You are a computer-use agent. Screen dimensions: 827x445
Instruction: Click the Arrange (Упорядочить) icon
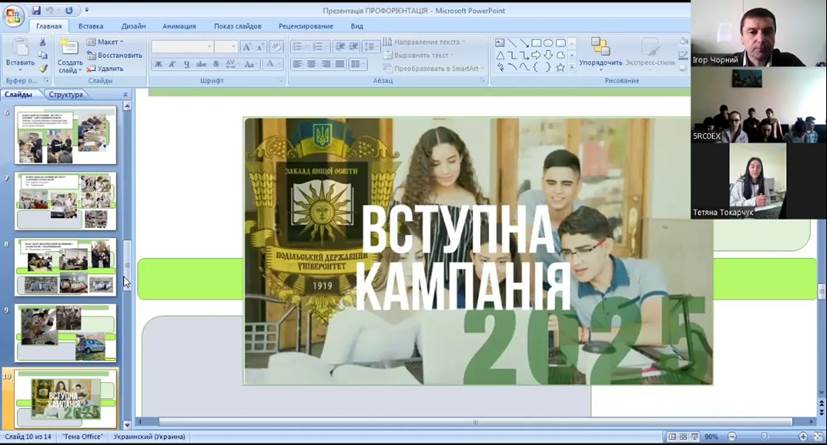[600, 52]
